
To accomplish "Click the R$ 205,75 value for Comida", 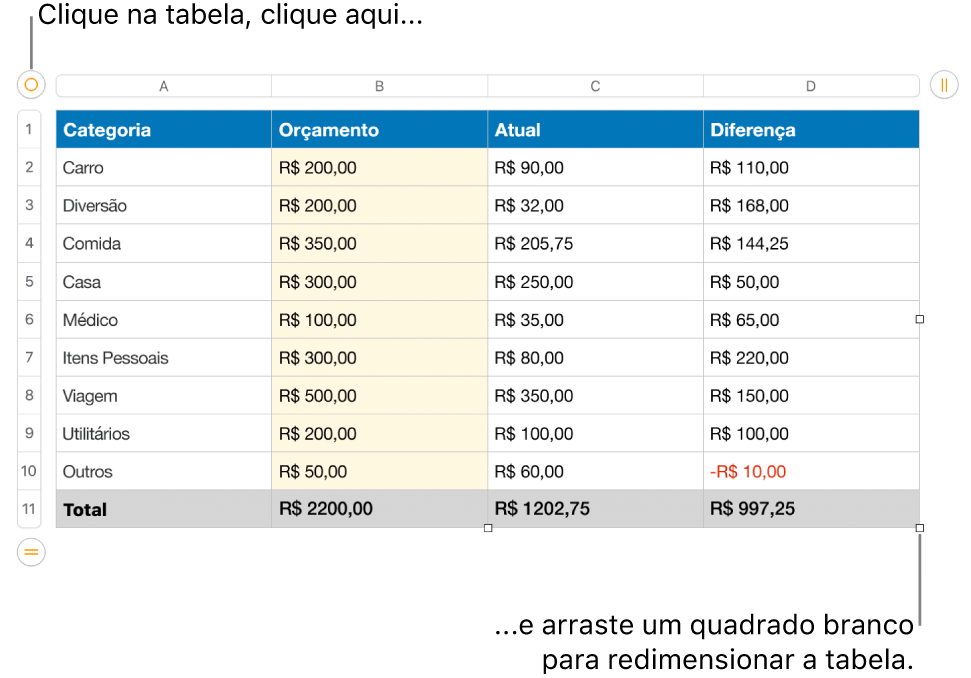I will coord(595,243).
